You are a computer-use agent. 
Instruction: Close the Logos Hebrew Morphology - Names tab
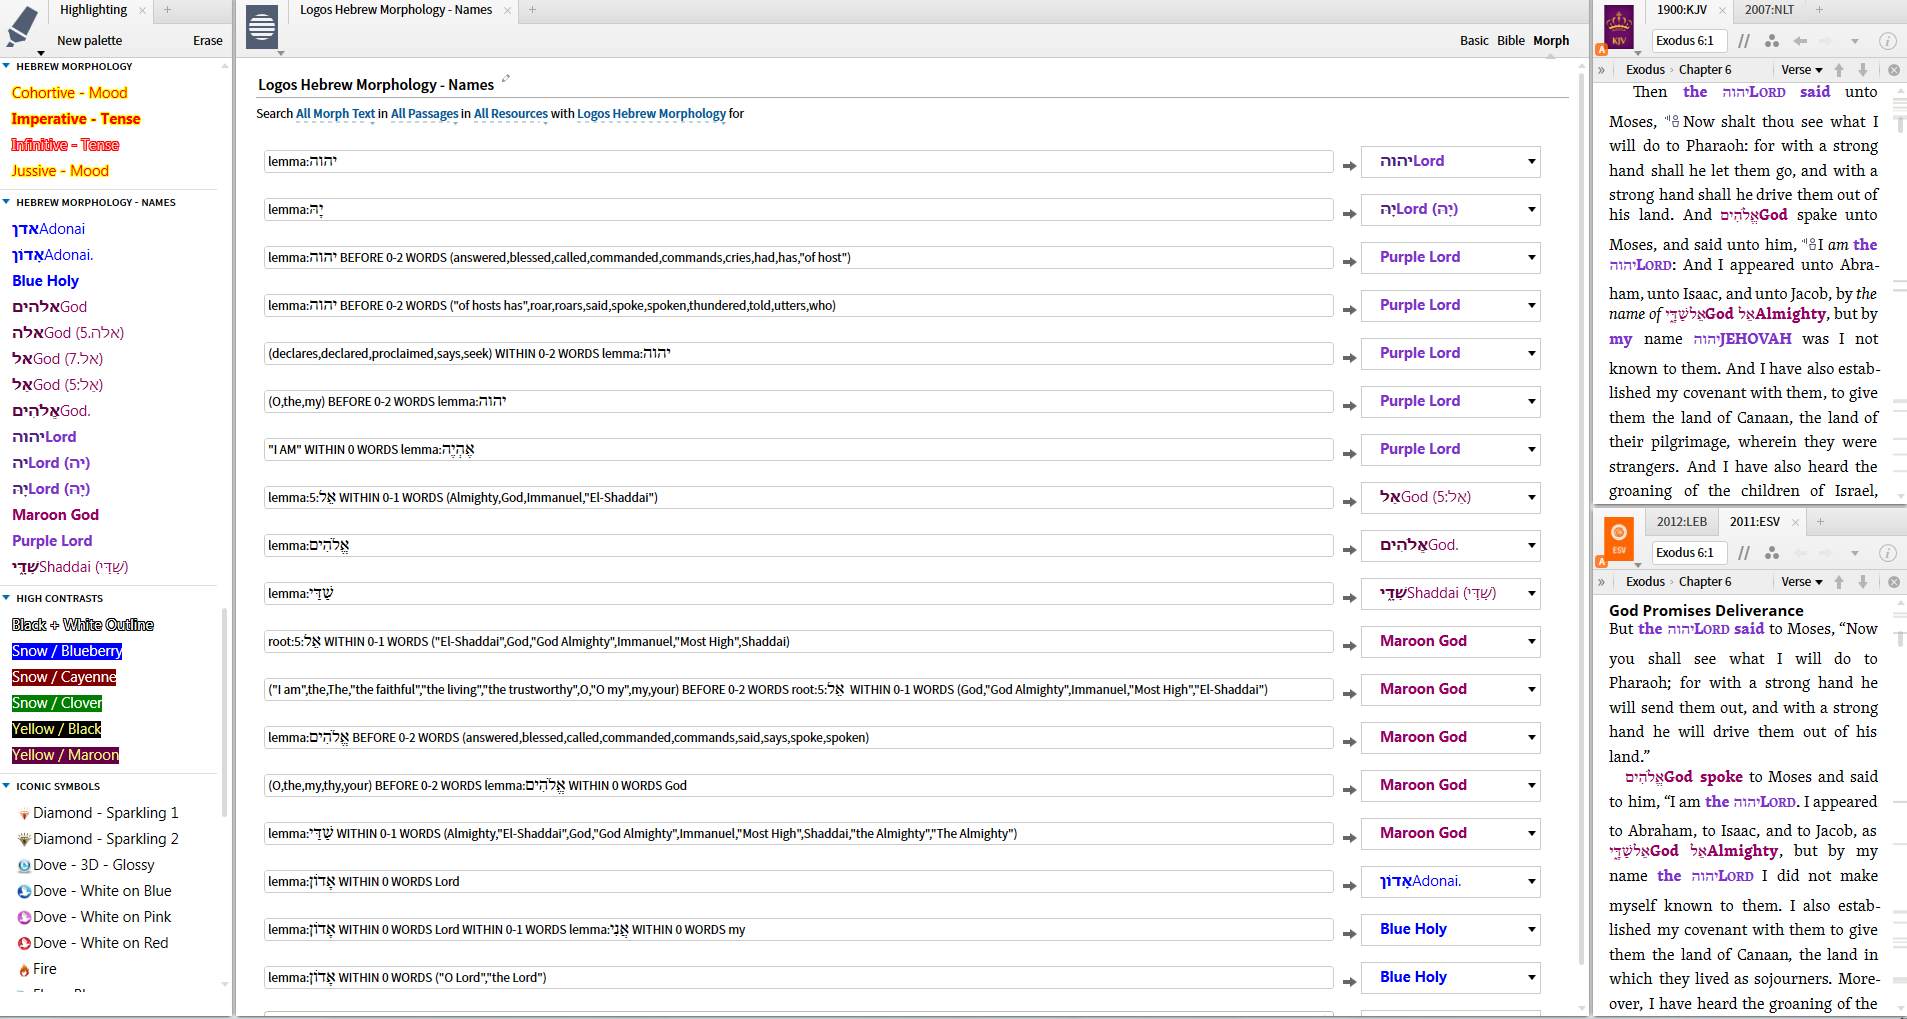[x=507, y=10]
